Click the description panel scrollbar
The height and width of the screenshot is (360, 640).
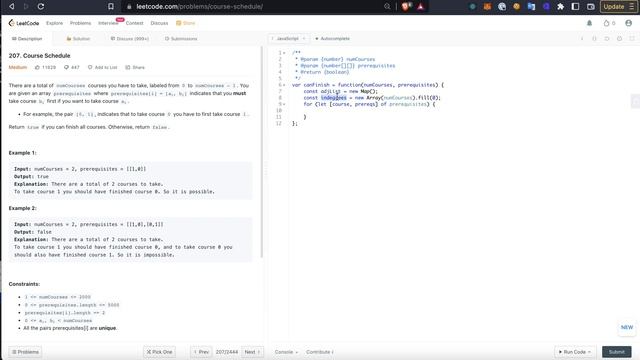[x=262, y=152]
